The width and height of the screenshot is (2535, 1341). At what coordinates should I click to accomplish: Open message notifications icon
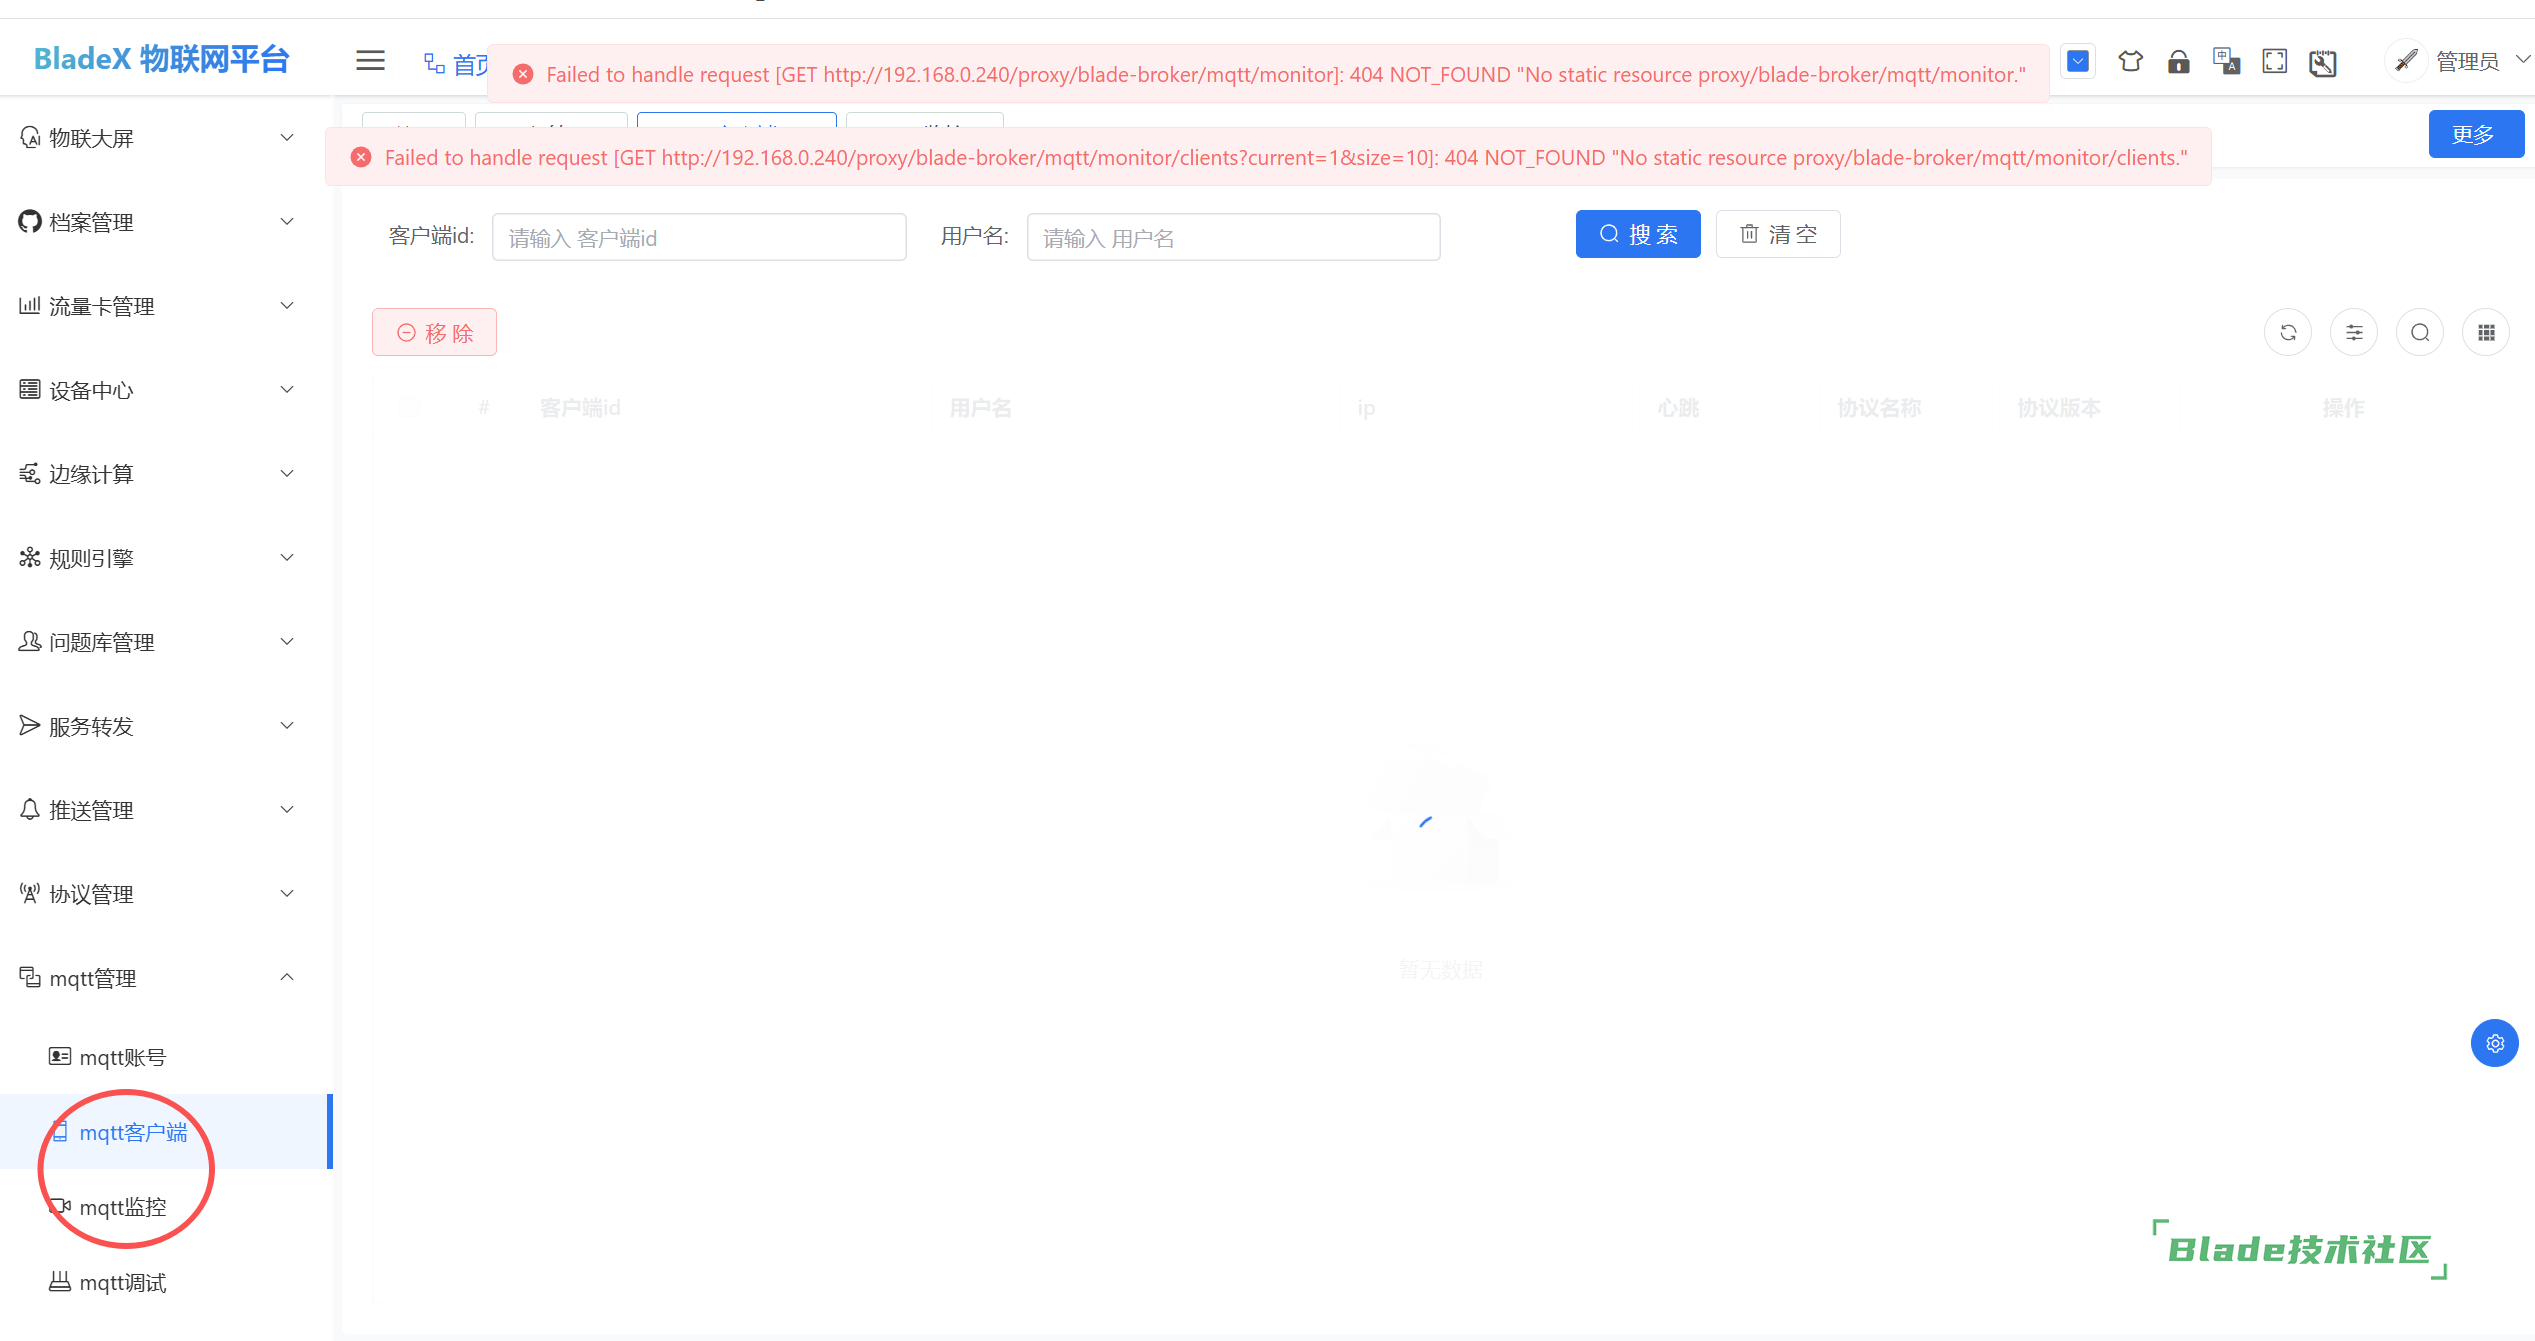[x=2077, y=61]
